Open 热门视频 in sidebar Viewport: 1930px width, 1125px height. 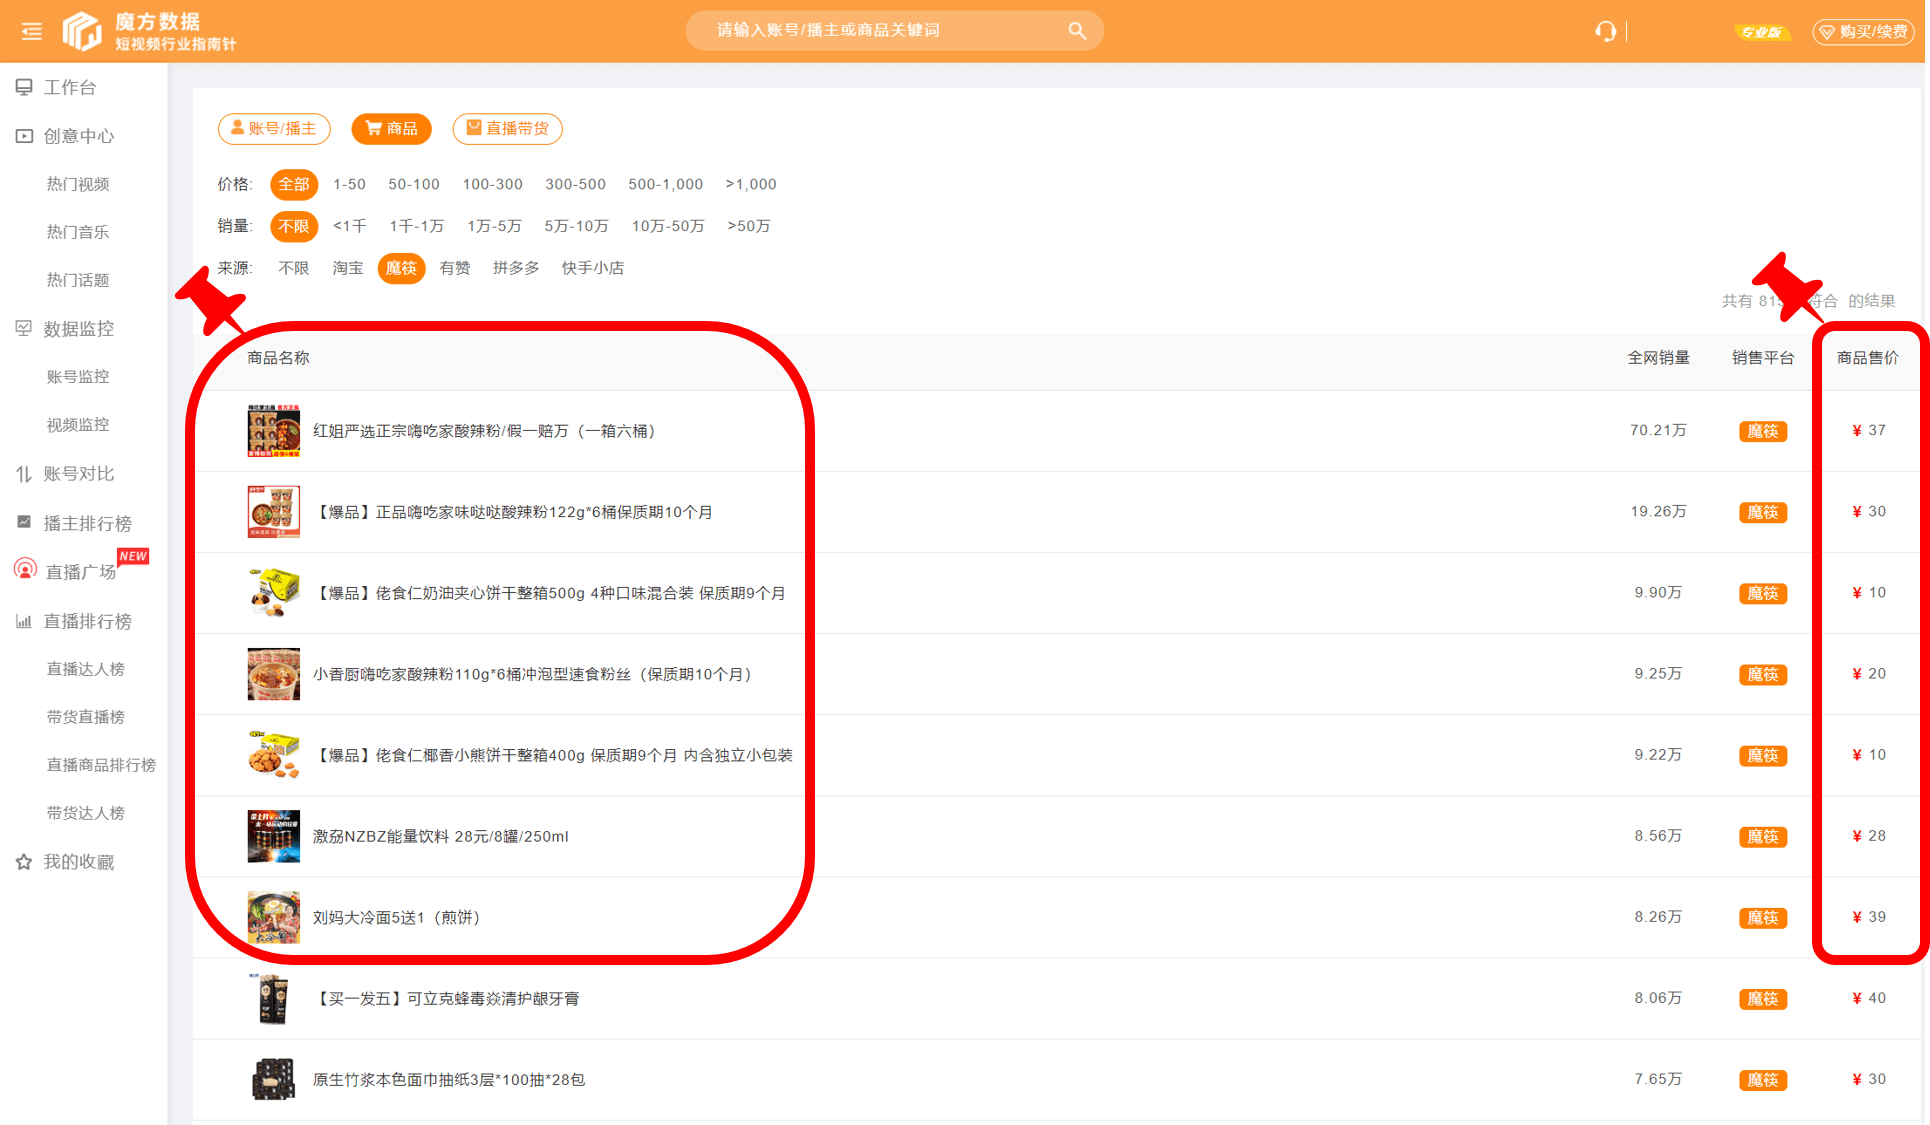(x=78, y=184)
